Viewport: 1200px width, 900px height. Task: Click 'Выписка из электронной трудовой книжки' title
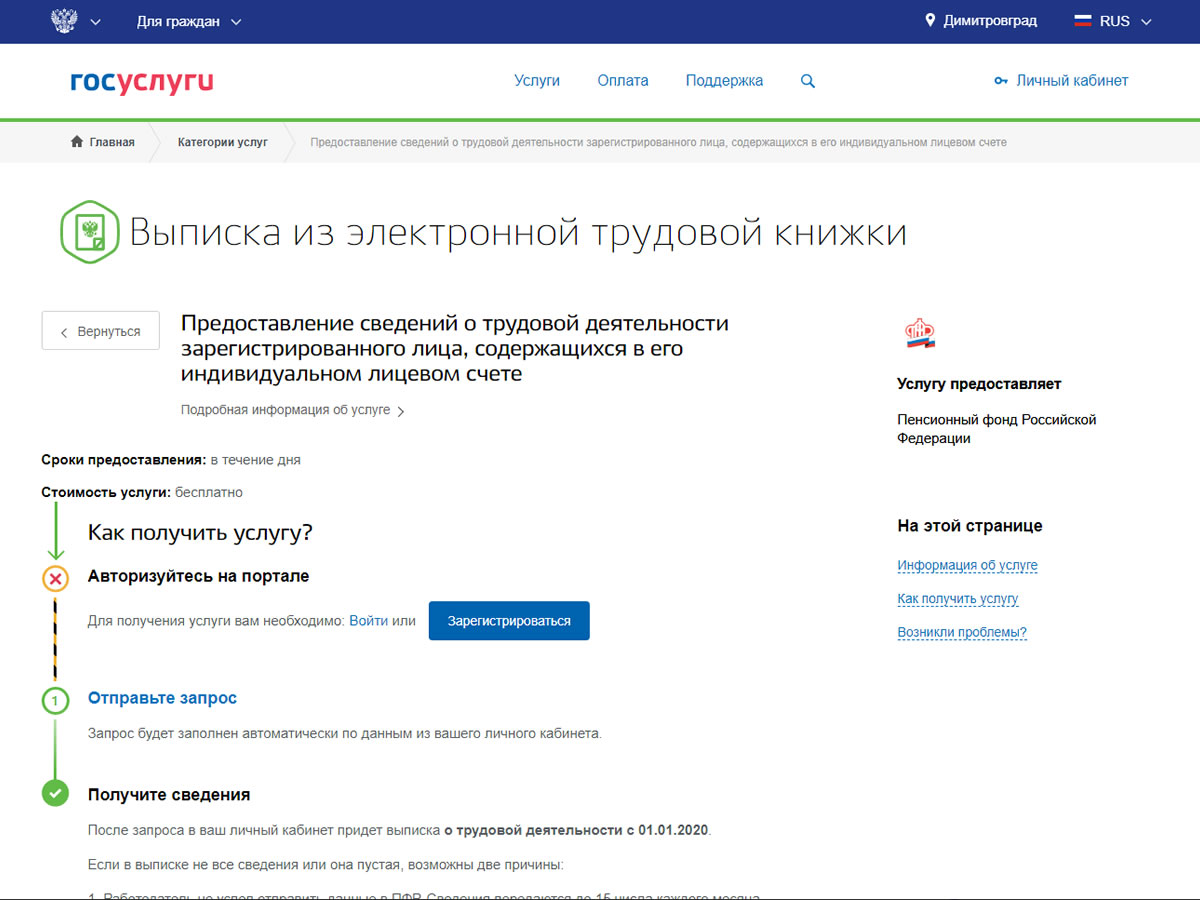coord(518,233)
